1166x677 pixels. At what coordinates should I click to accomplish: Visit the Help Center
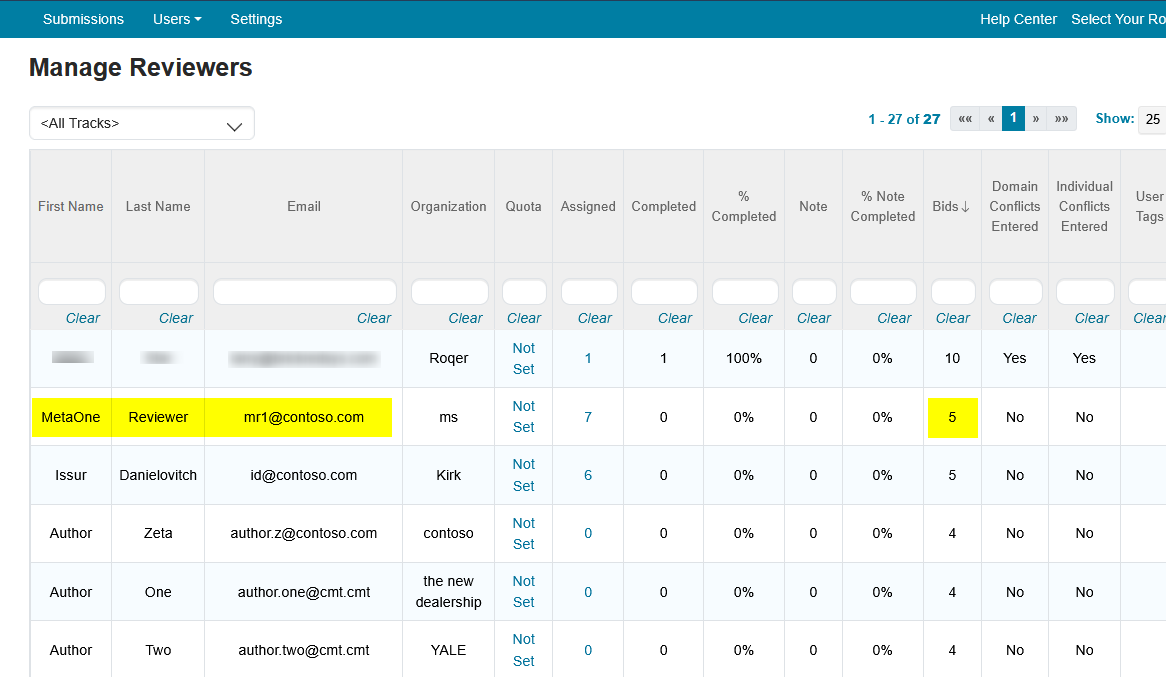click(x=1018, y=18)
